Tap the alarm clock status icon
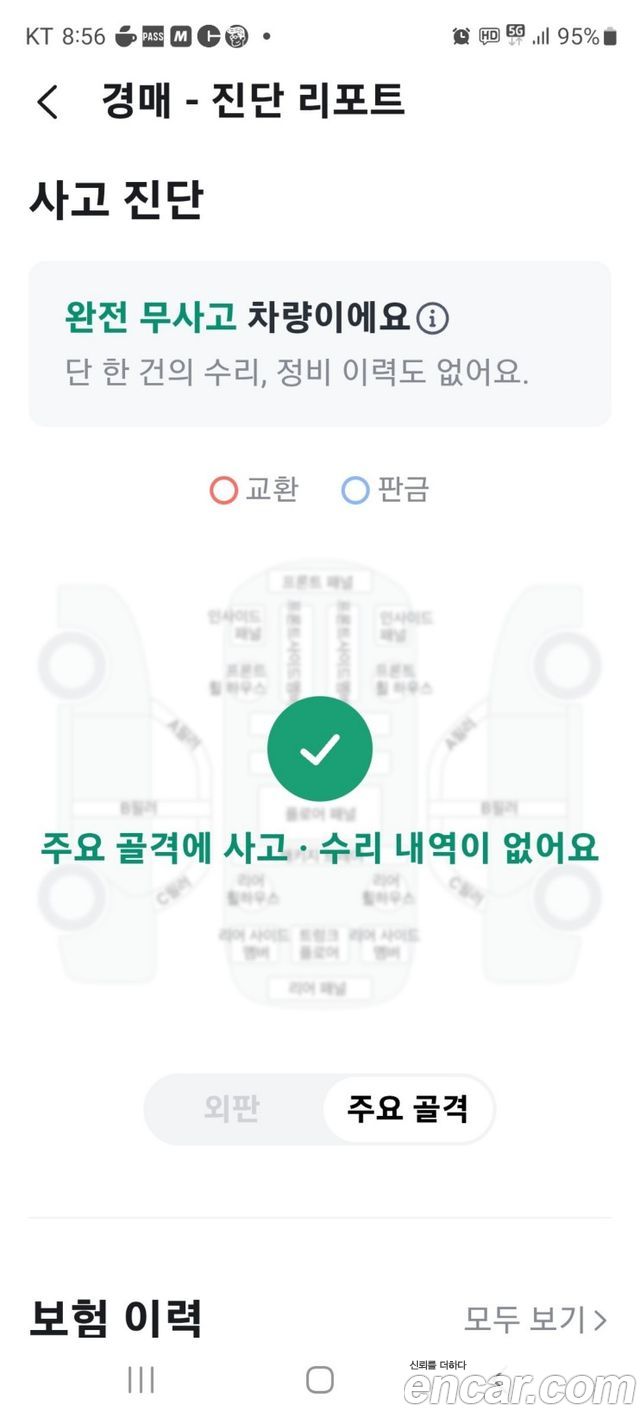Image resolution: width=640 pixels, height=1423 pixels. (x=461, y=36)
